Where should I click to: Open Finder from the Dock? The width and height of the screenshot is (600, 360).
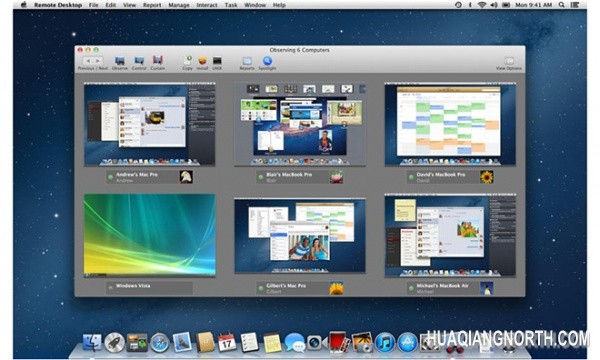coord(92,342)
